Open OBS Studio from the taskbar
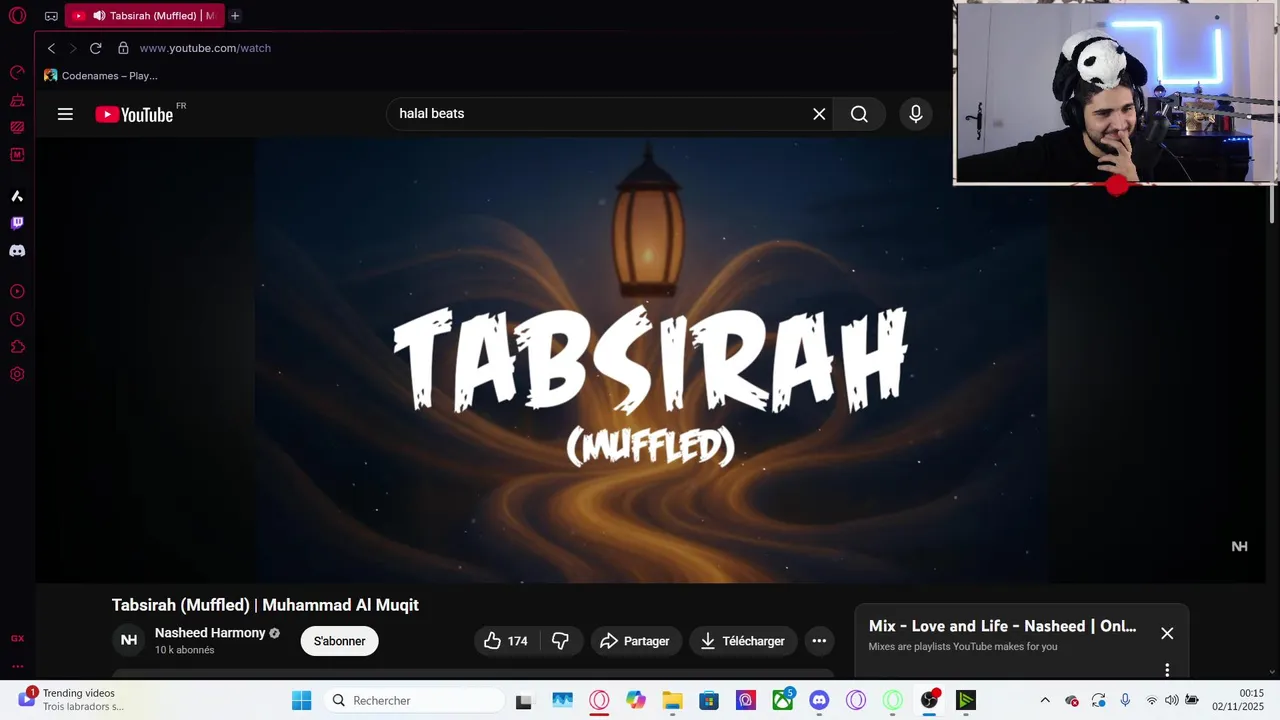The width and height of the screenshot is (1280, 720). 929,701
